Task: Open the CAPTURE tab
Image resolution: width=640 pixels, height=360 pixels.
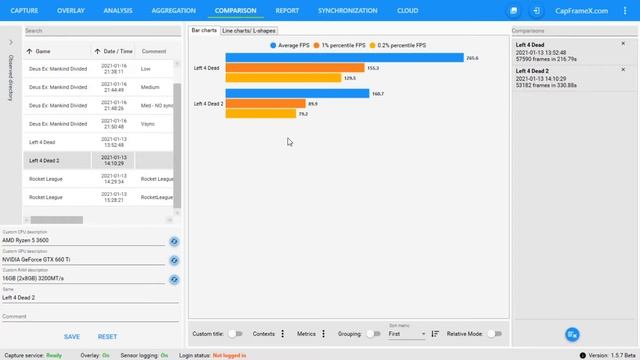Action: (24, 11)
